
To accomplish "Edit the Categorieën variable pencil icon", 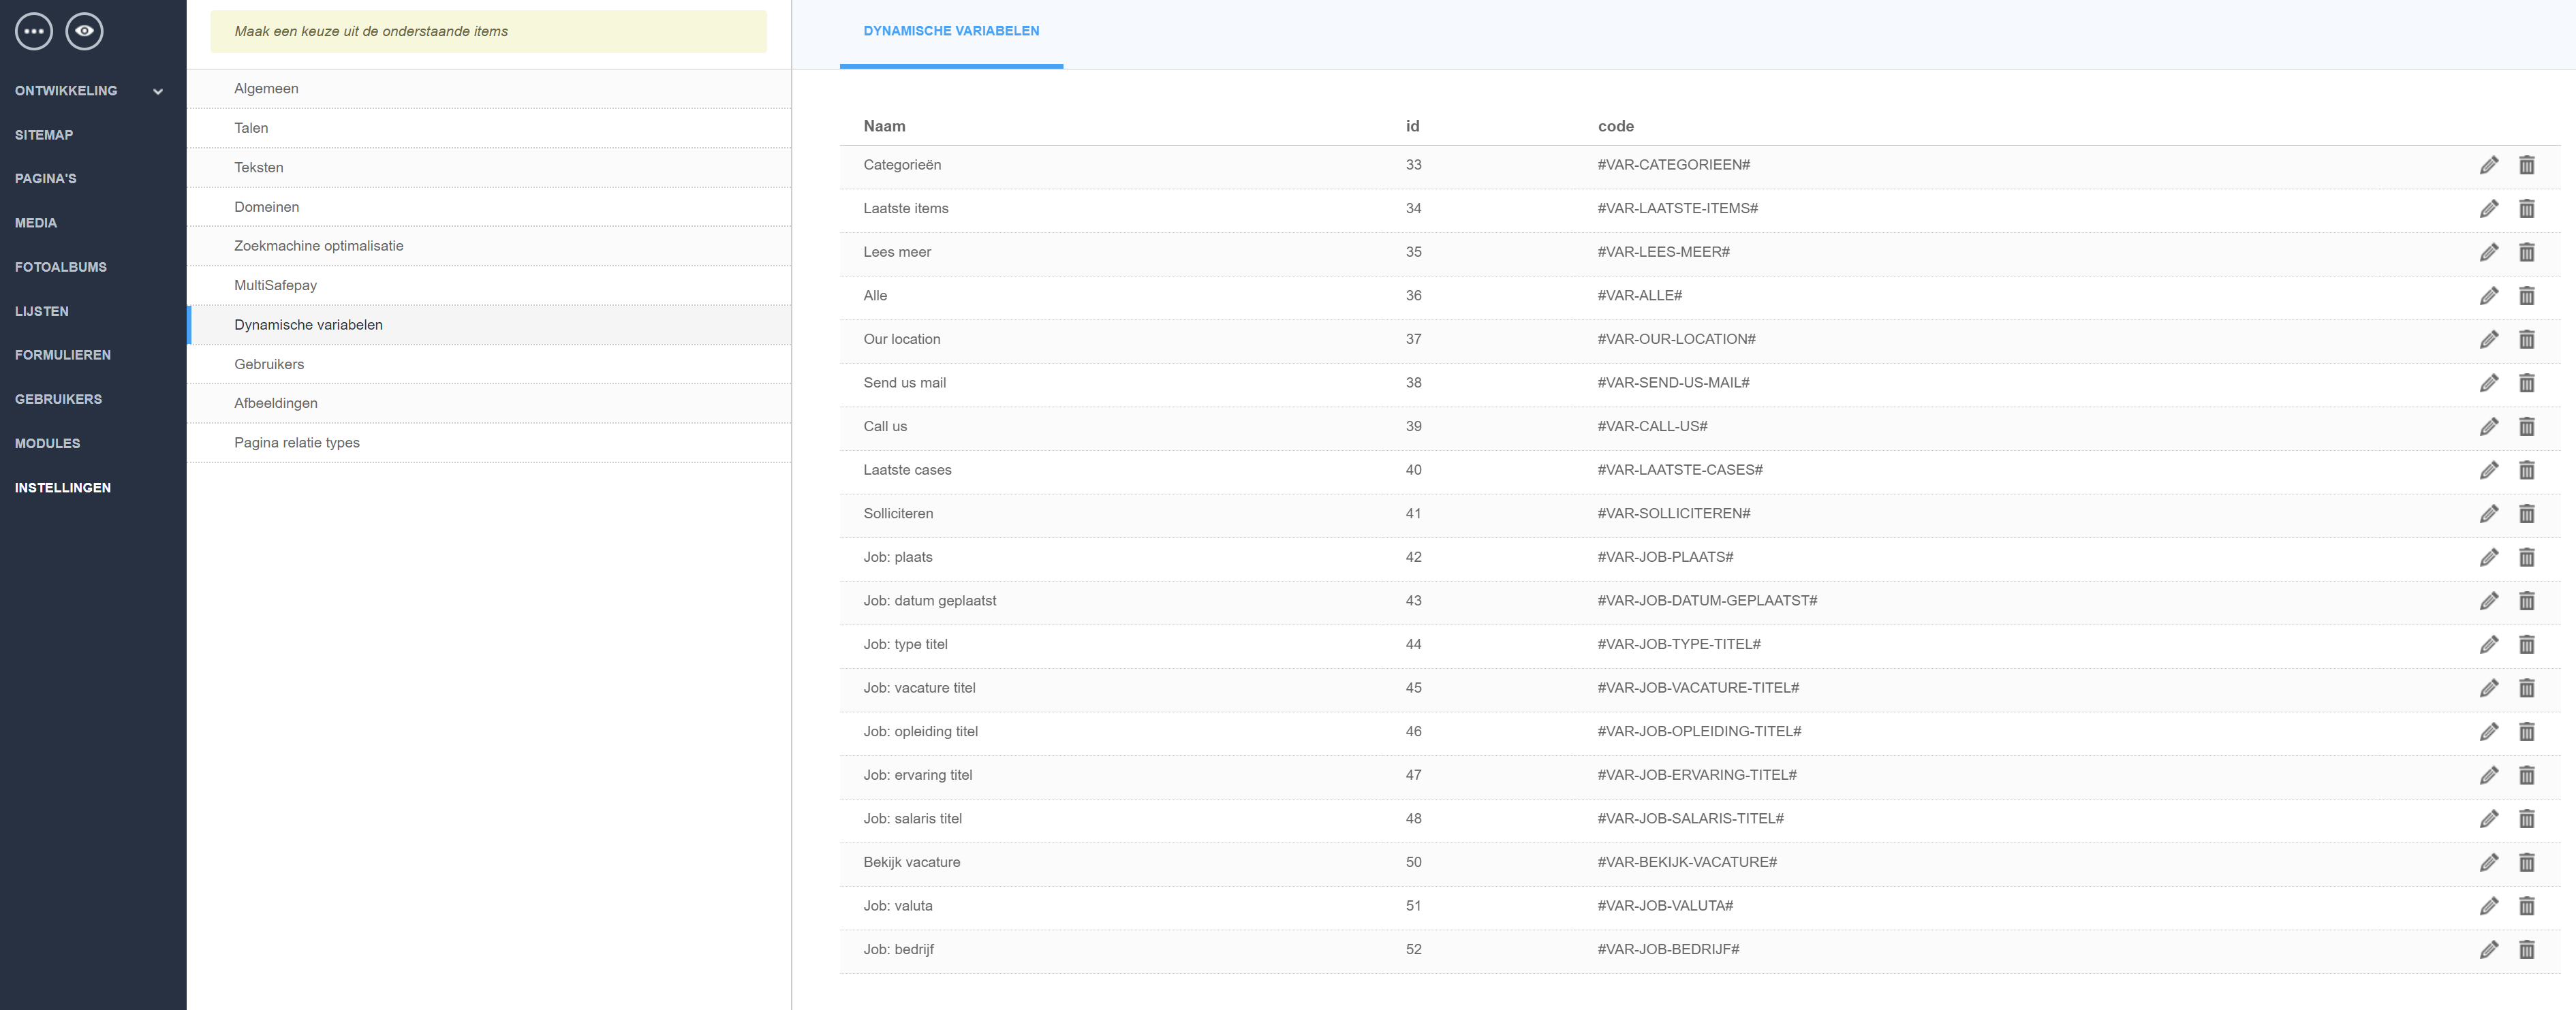I will [2489, 165].
